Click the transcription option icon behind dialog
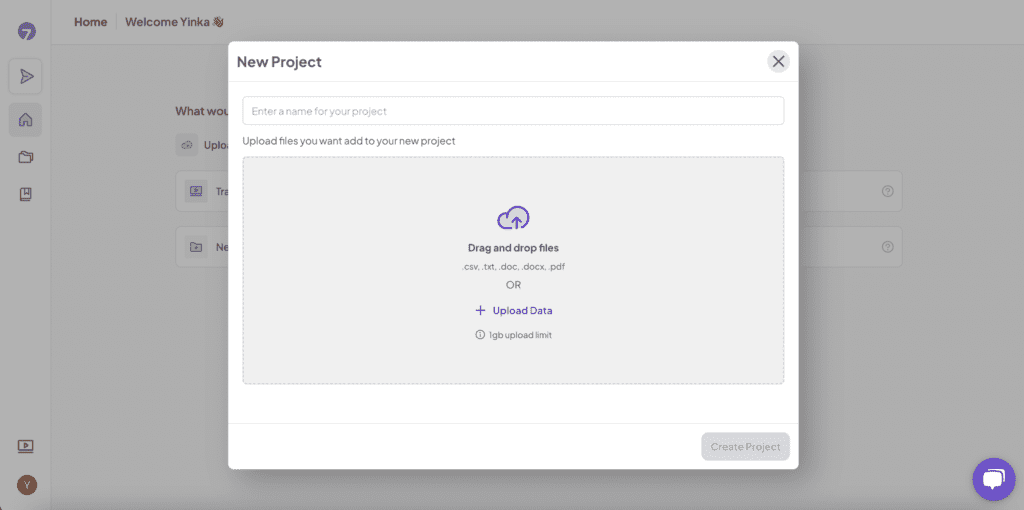1024x510 pixels. click(x=196, y=191)
